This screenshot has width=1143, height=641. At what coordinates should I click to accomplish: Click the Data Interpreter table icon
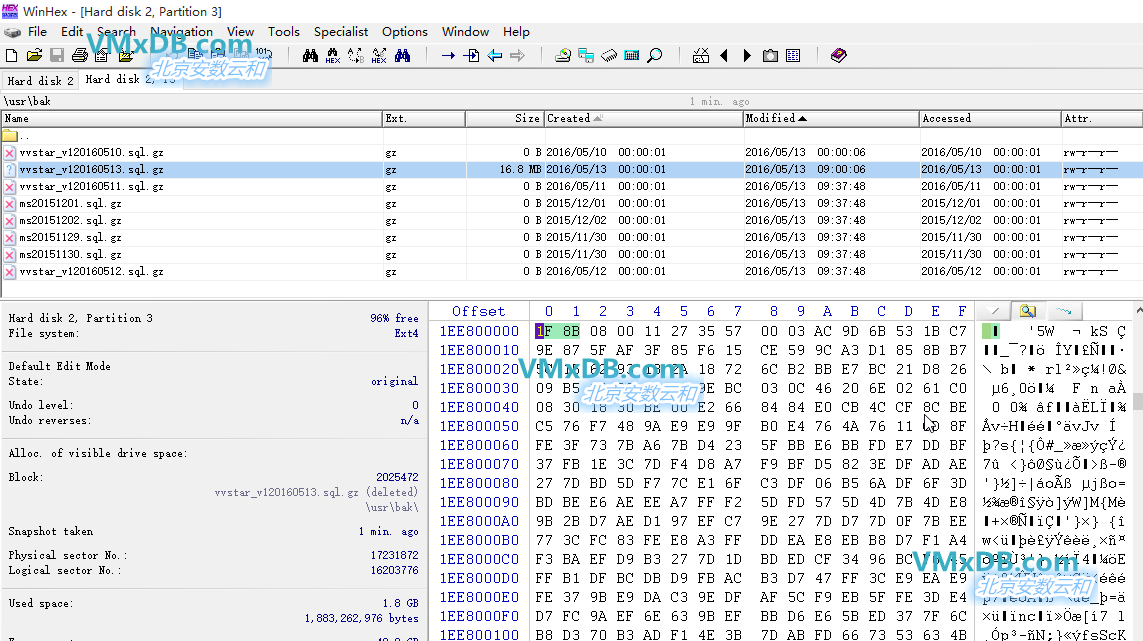(x=793, y=55)
